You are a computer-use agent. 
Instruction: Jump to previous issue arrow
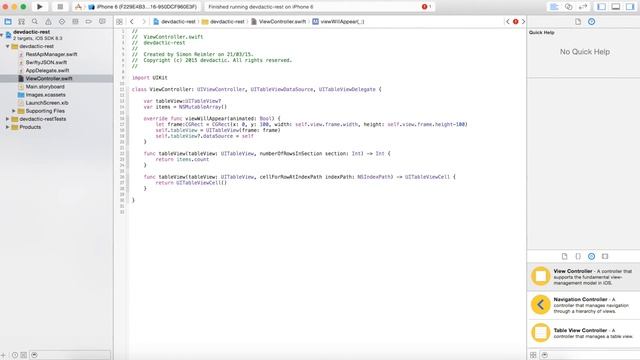point(508,22)
